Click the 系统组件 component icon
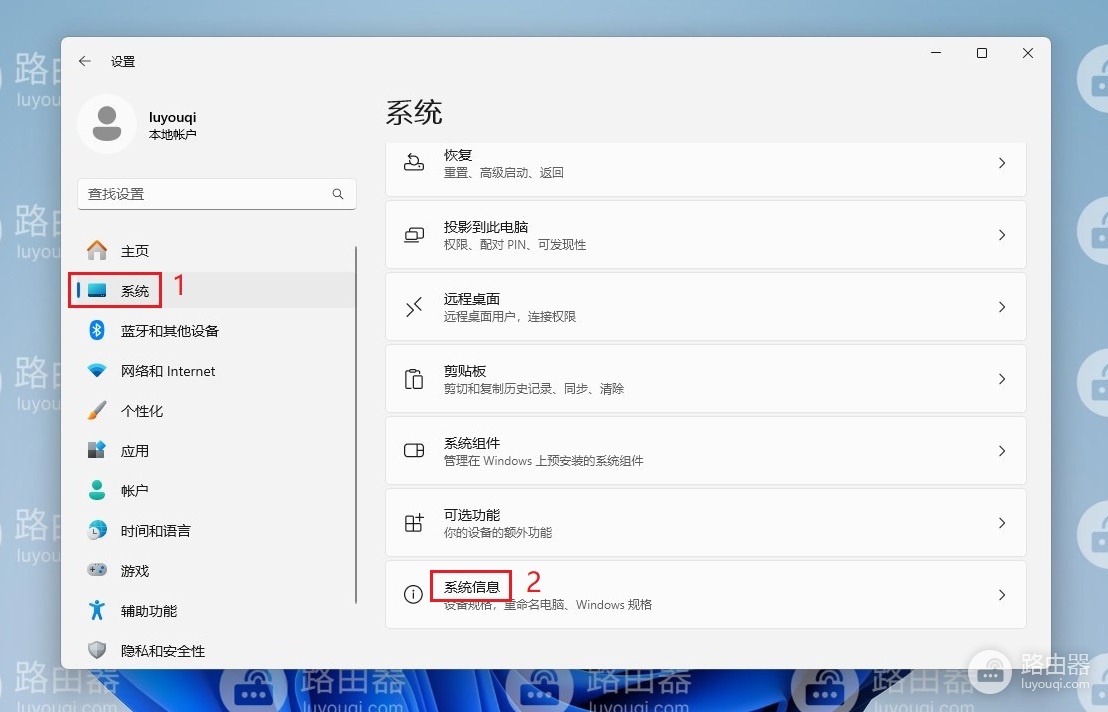 pos(413,451)
